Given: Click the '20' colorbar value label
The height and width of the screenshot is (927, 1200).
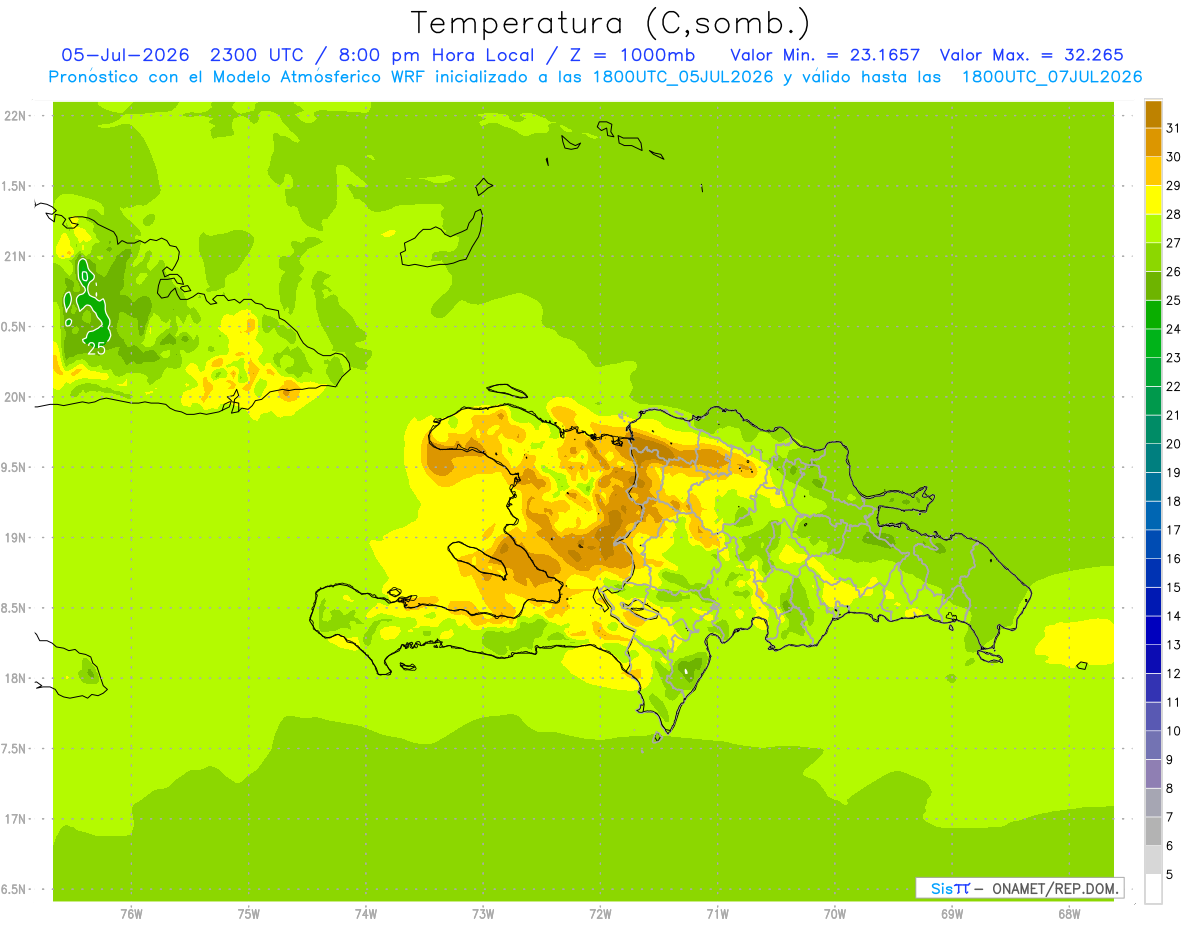Looking at the screenshot, I should 1173,443.
